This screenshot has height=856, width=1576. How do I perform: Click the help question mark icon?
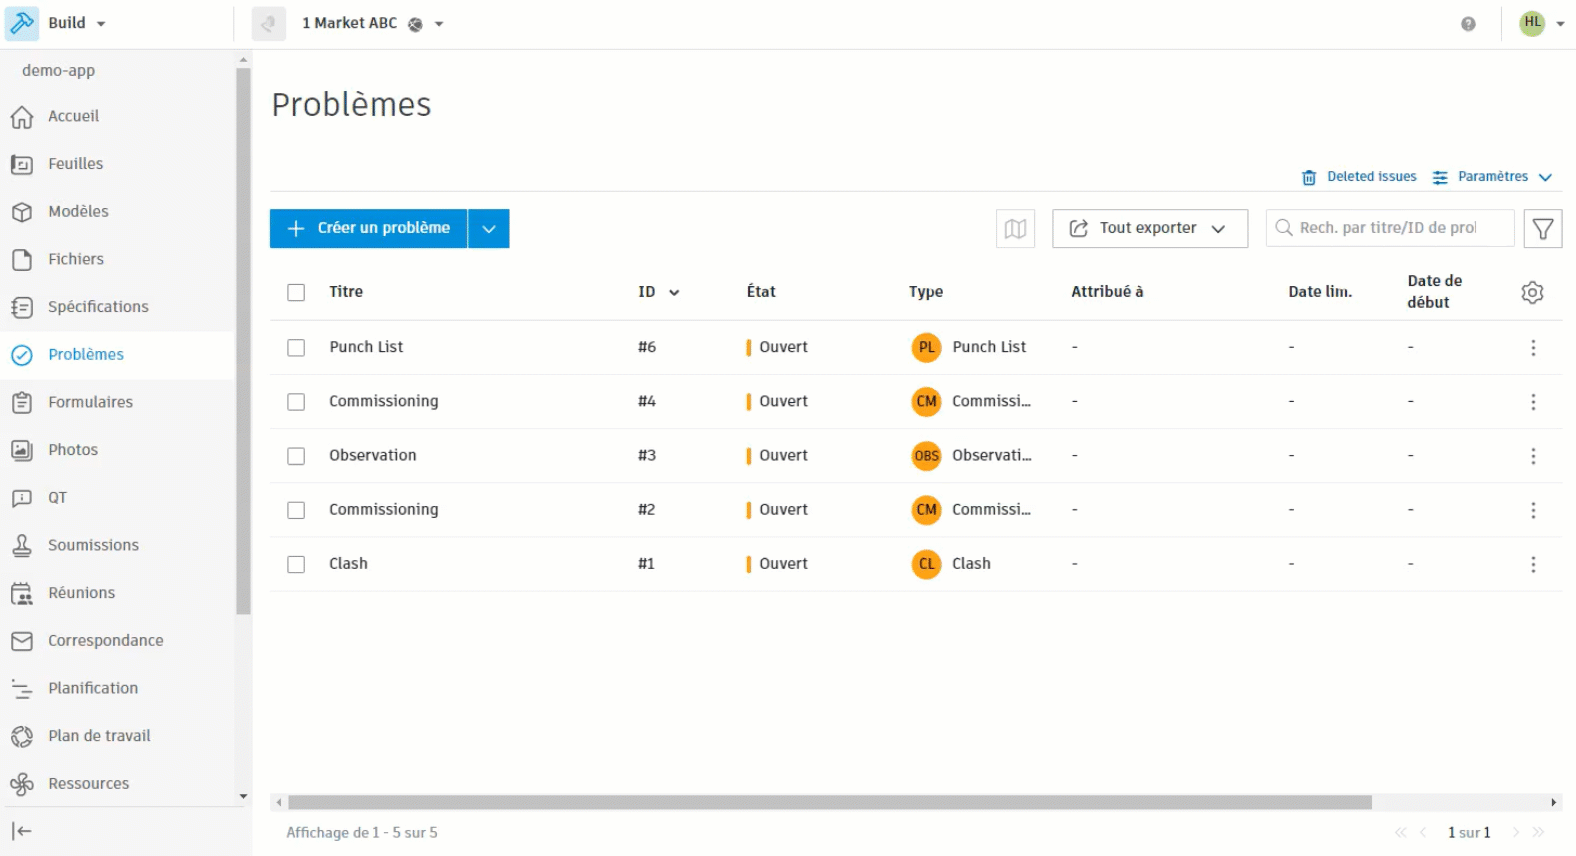click(1468, 24)
